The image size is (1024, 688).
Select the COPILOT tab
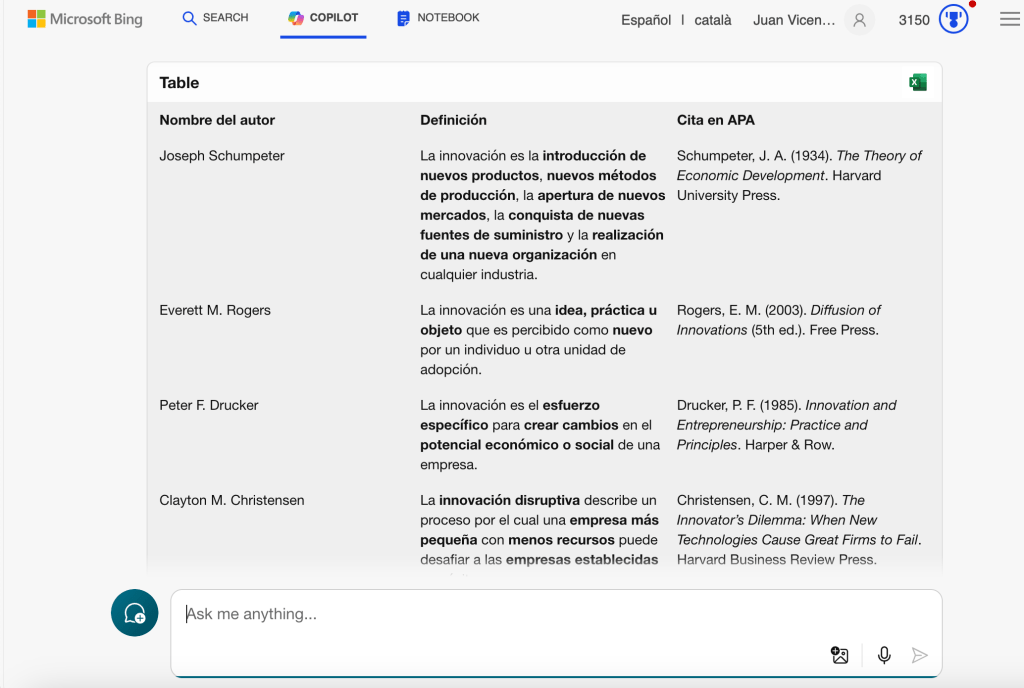(x=323, y=18)
